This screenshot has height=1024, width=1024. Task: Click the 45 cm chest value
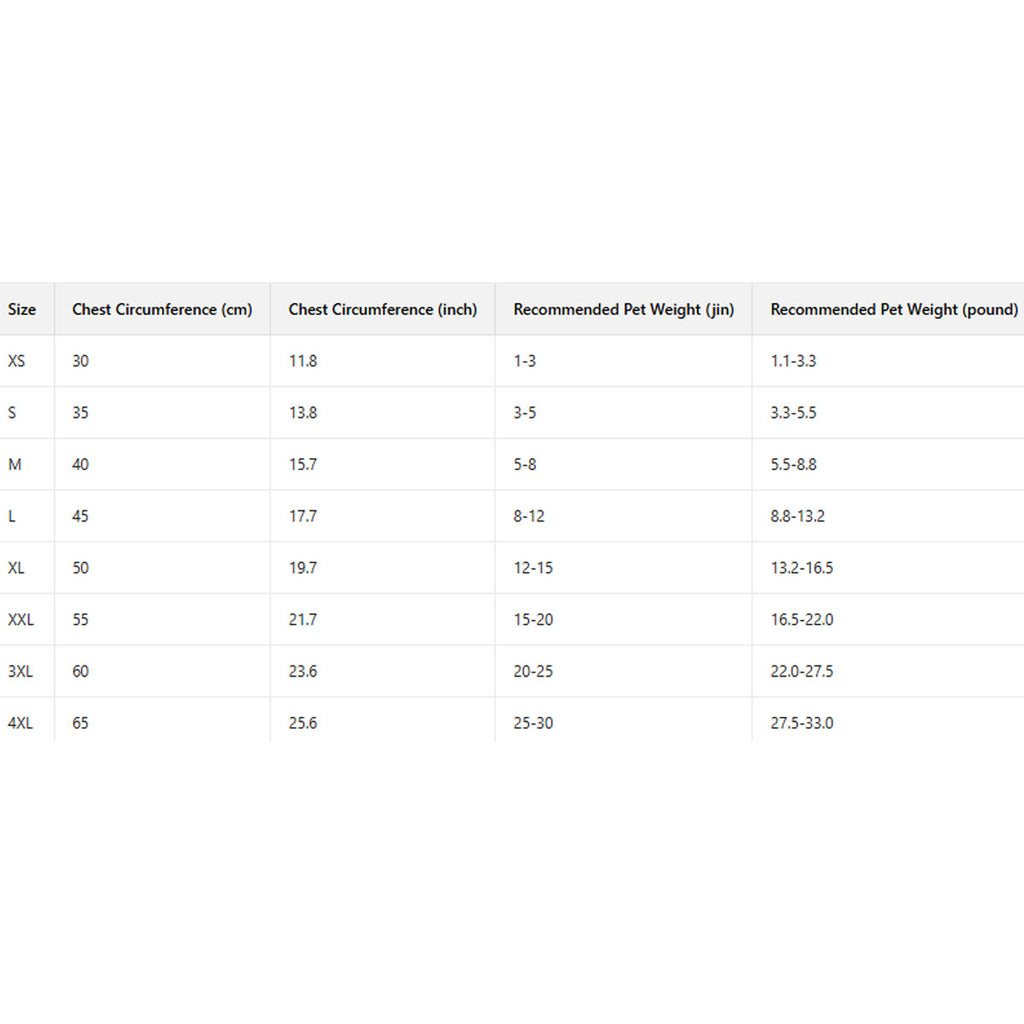[80, 517]
